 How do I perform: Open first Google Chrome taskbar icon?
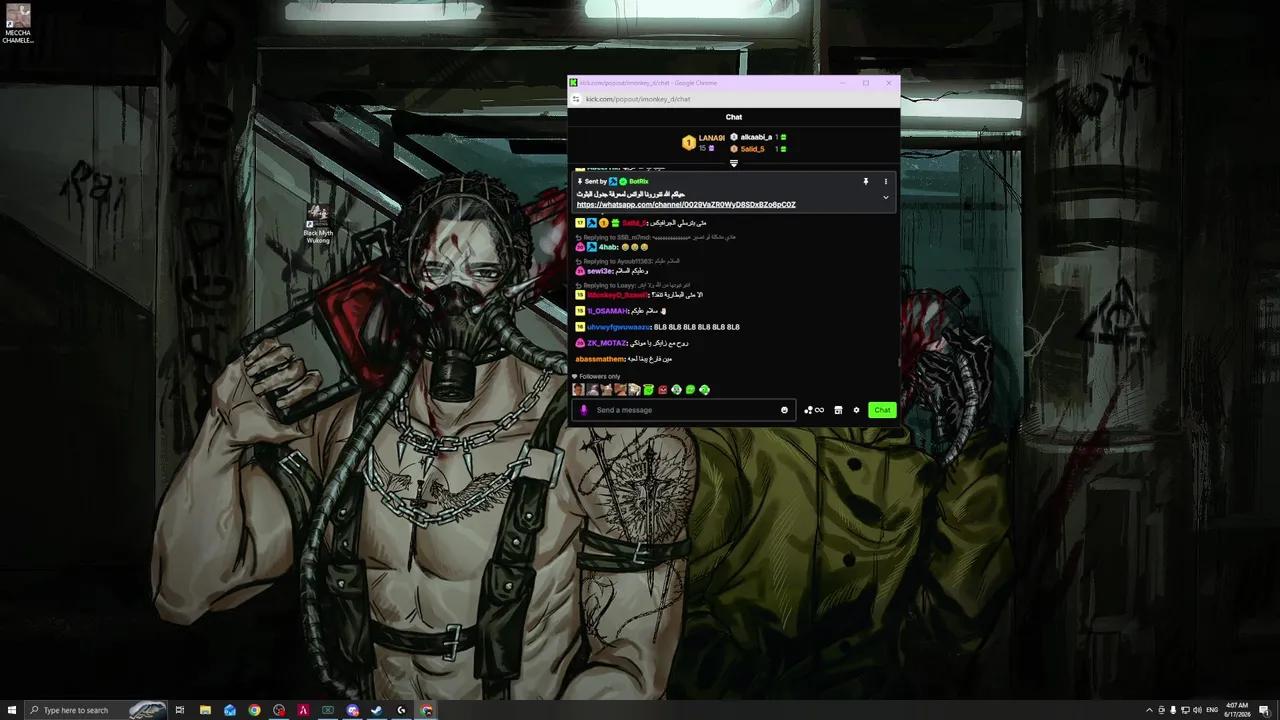[254, 710]
